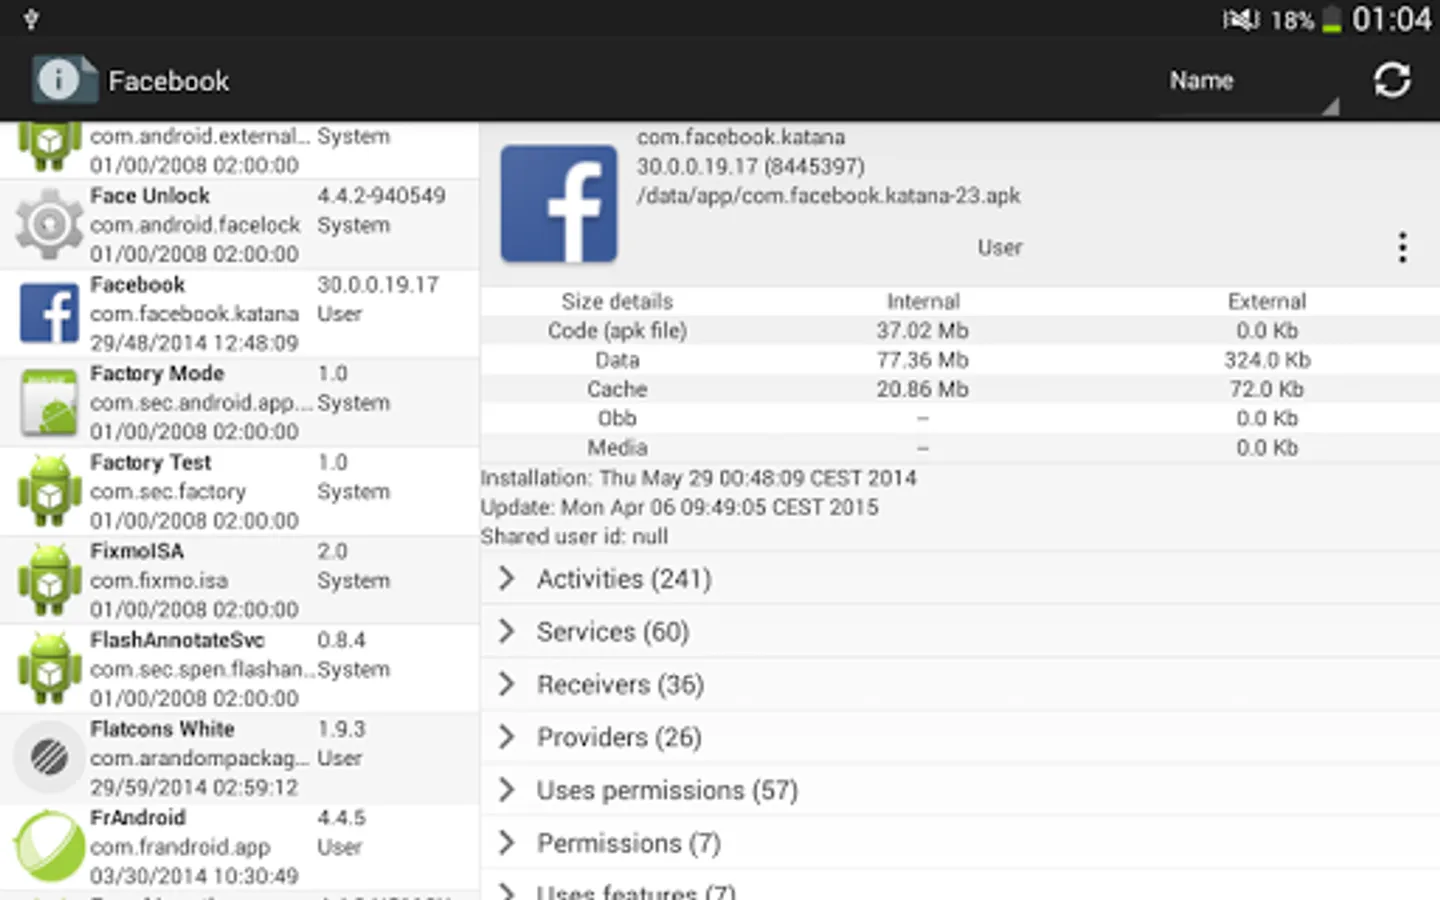Tap the Update date line
Image resolution: width=1440 pixels, height=900 pixels.
680,507
